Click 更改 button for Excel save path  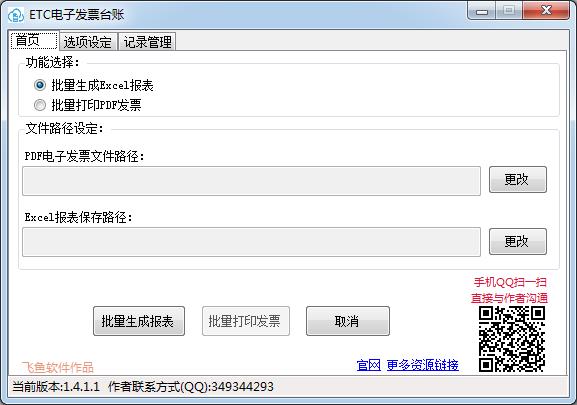point(517,241)
